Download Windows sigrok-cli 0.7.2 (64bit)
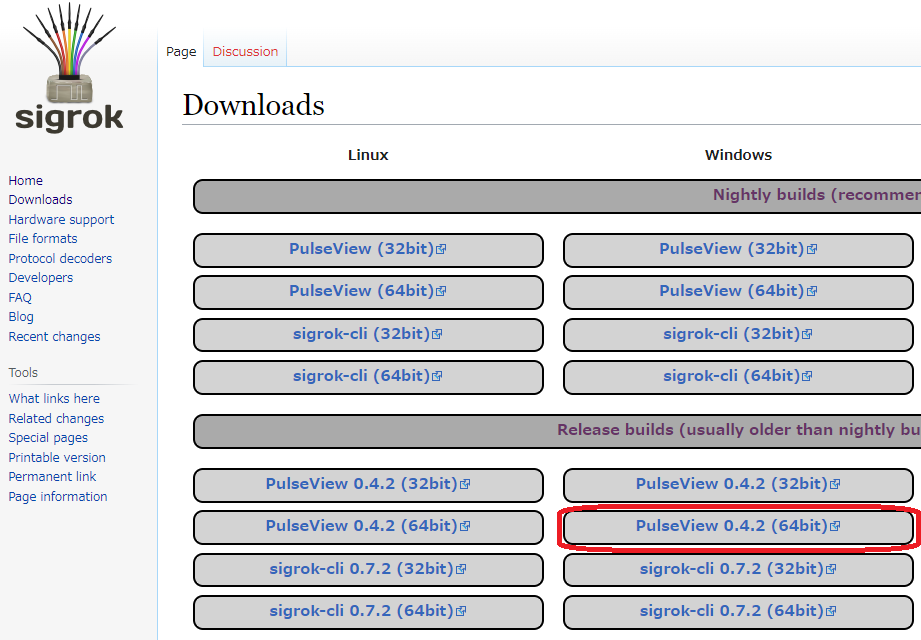 point(738,611)
